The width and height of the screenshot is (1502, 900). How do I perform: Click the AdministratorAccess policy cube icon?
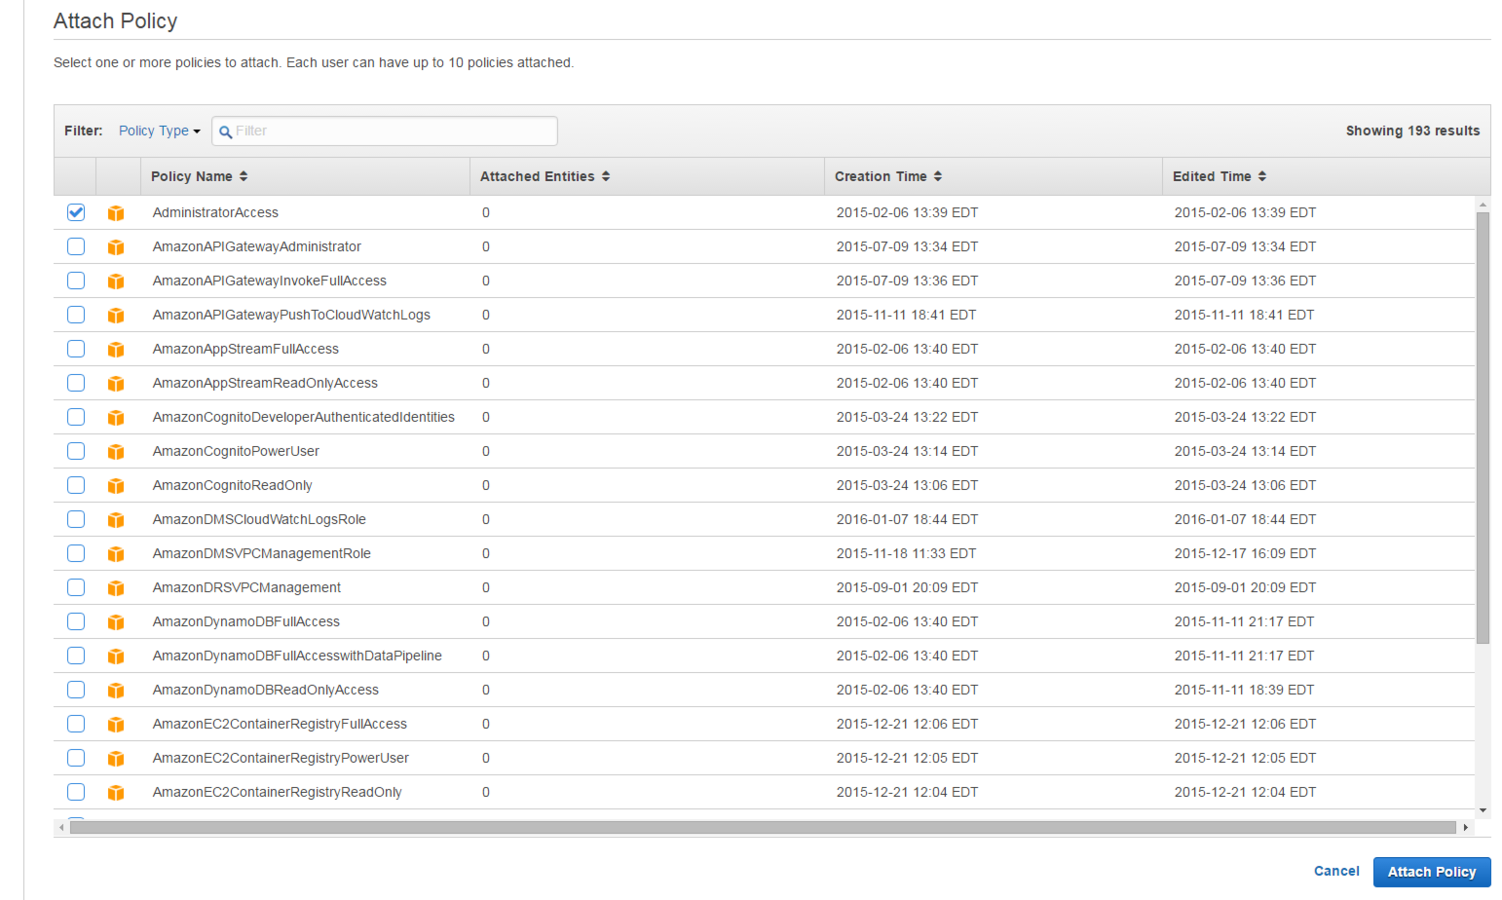pyautogui.click(x=116, y=213)
